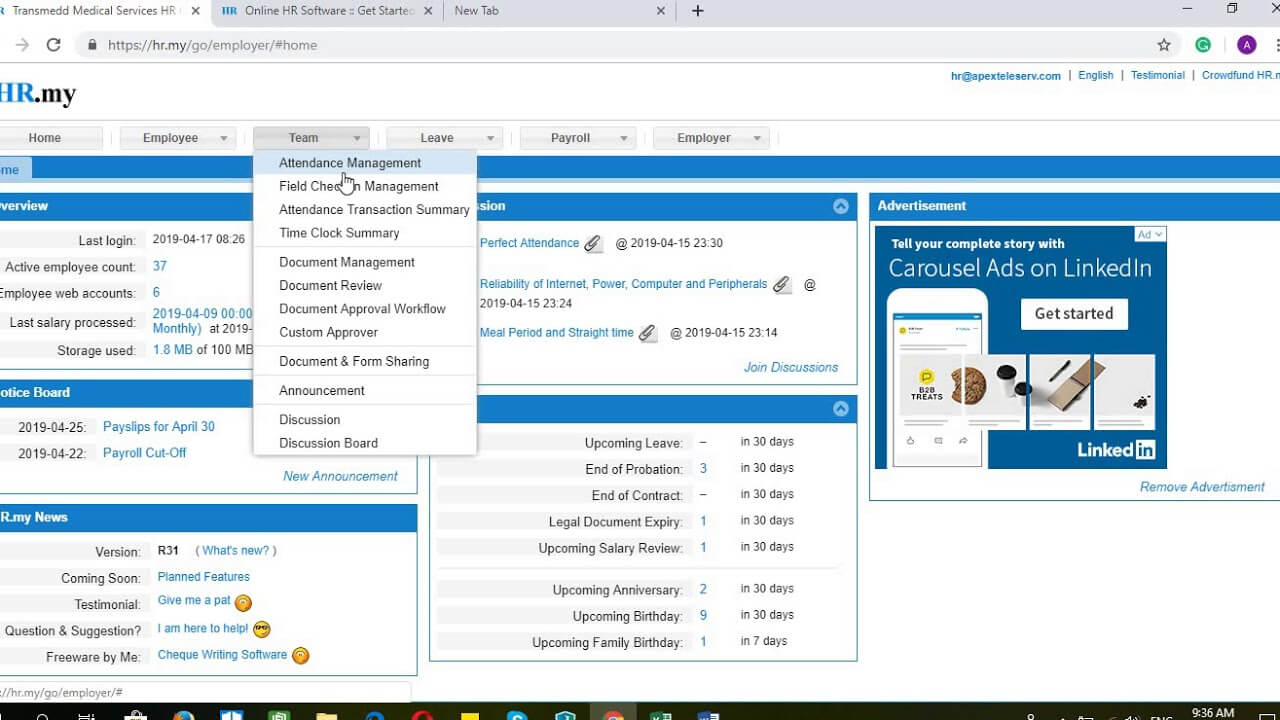
Task: Click the reload page icon
Action: click(53, 44)
